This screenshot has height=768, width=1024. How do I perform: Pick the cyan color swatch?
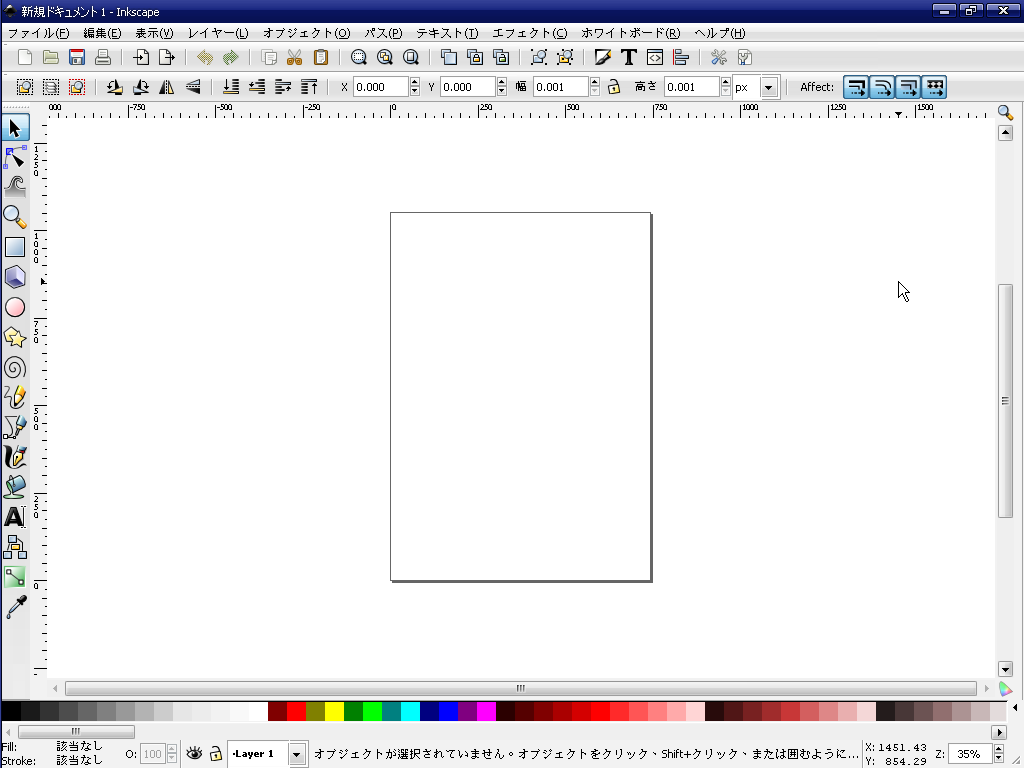click(410, 711)
